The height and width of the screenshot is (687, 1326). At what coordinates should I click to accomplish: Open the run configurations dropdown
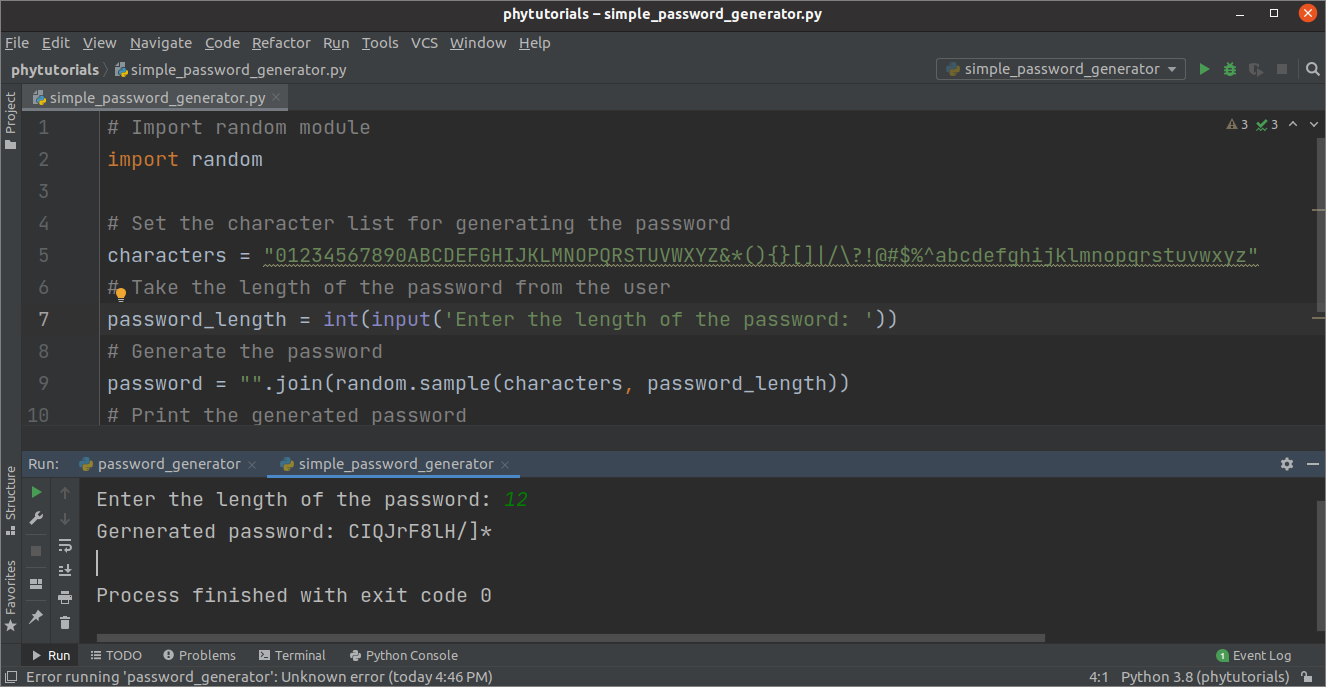pyautogui.click(x=1060, y=69)
